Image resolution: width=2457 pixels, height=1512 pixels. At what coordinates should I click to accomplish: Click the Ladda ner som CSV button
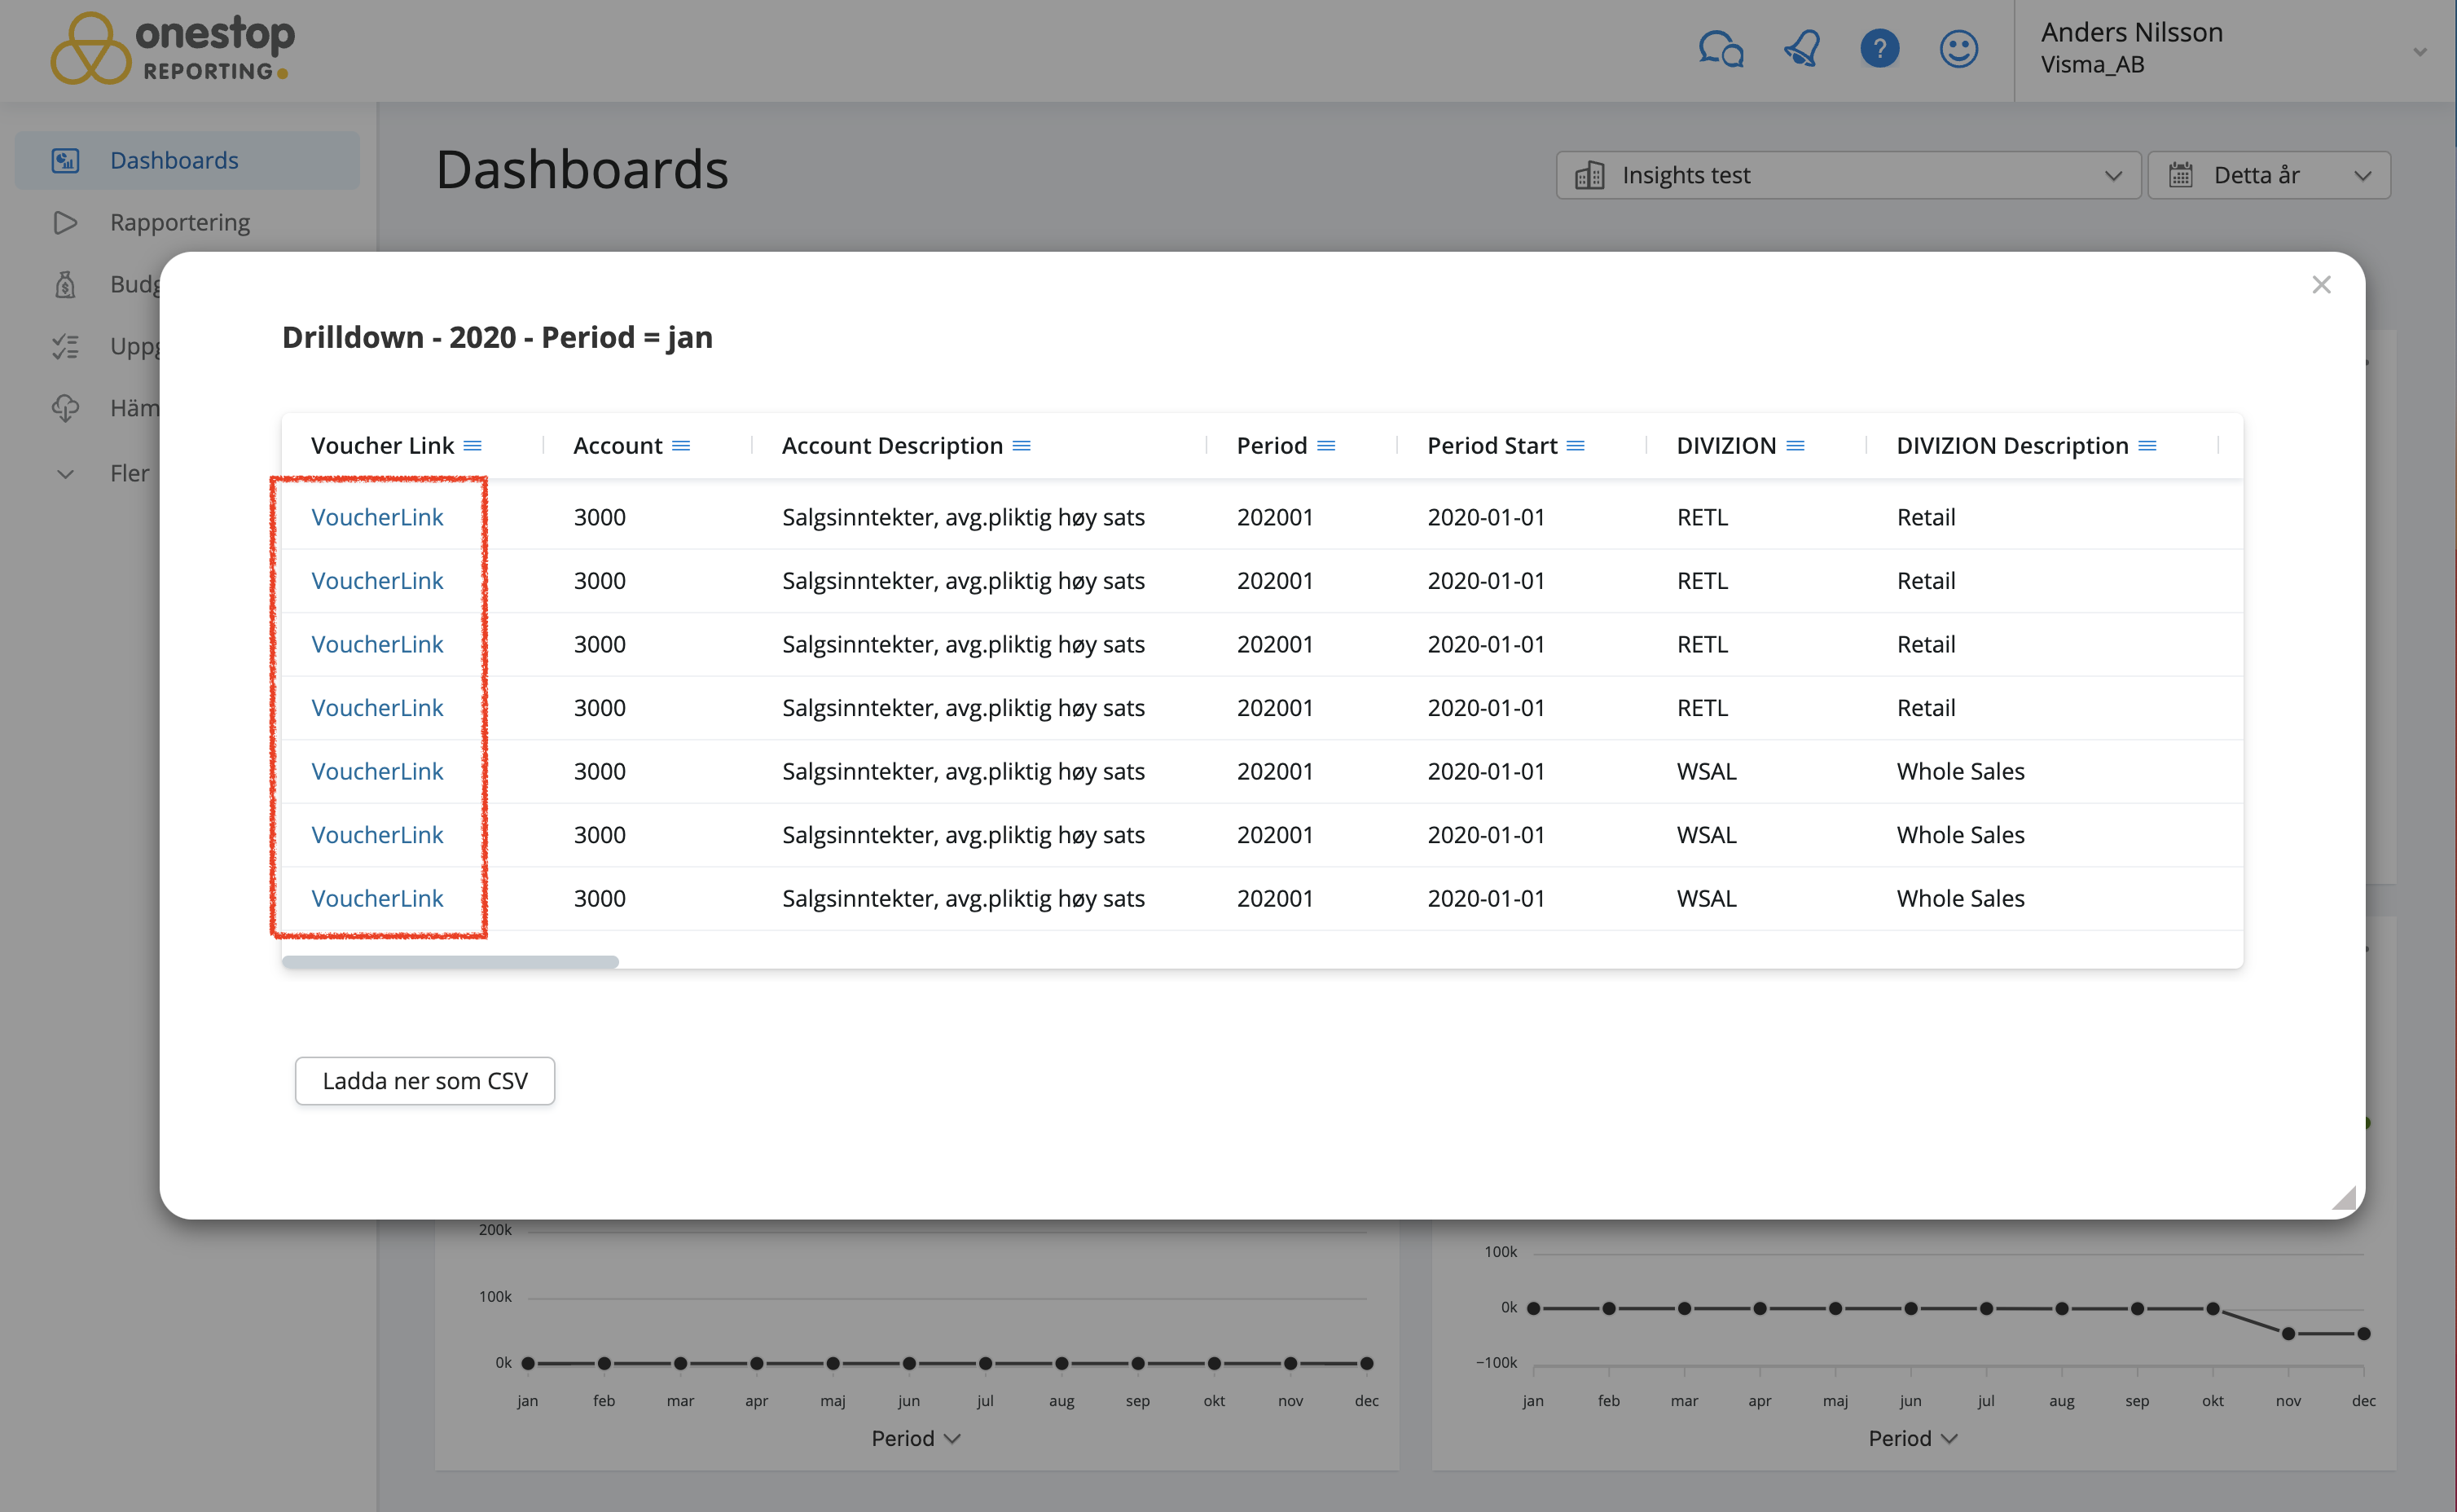click(x=425, y=1081)
